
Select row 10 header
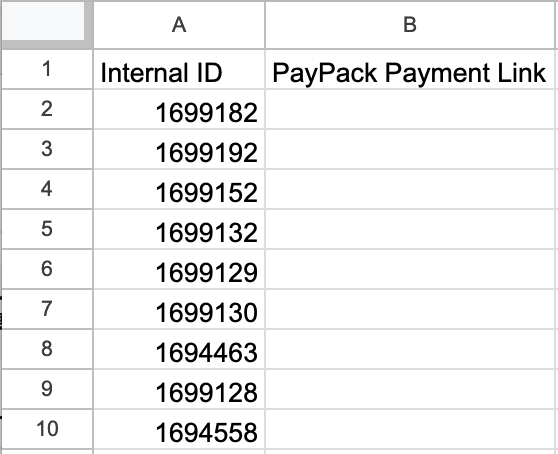(47, 429)
